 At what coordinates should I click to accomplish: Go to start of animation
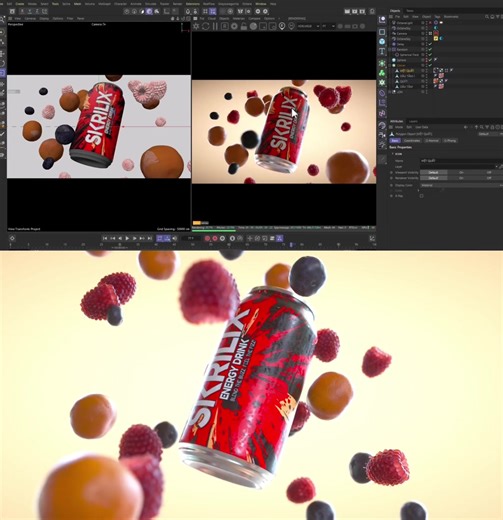click(105, 238)
